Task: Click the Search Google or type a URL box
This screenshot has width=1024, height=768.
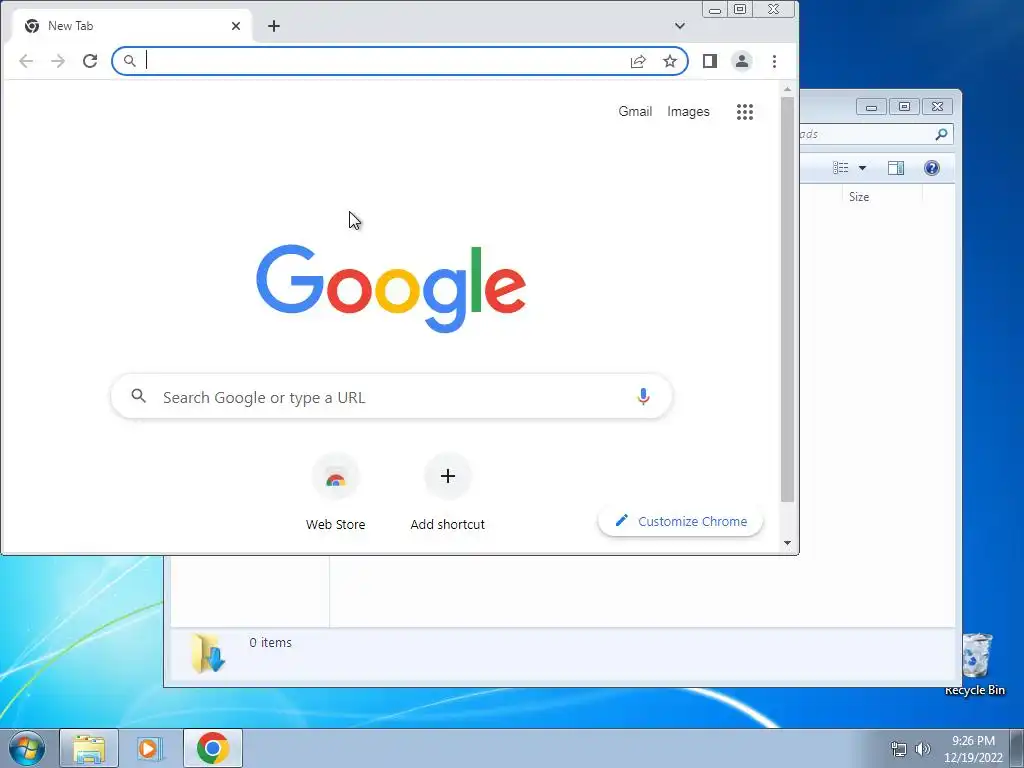Action: point(392,396)
